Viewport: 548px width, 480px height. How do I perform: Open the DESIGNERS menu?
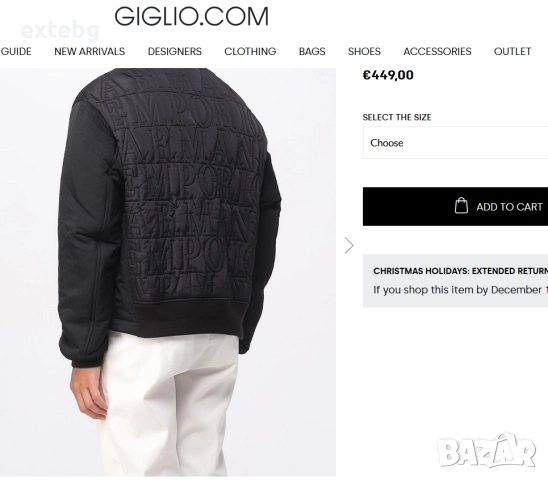[175, 51]
